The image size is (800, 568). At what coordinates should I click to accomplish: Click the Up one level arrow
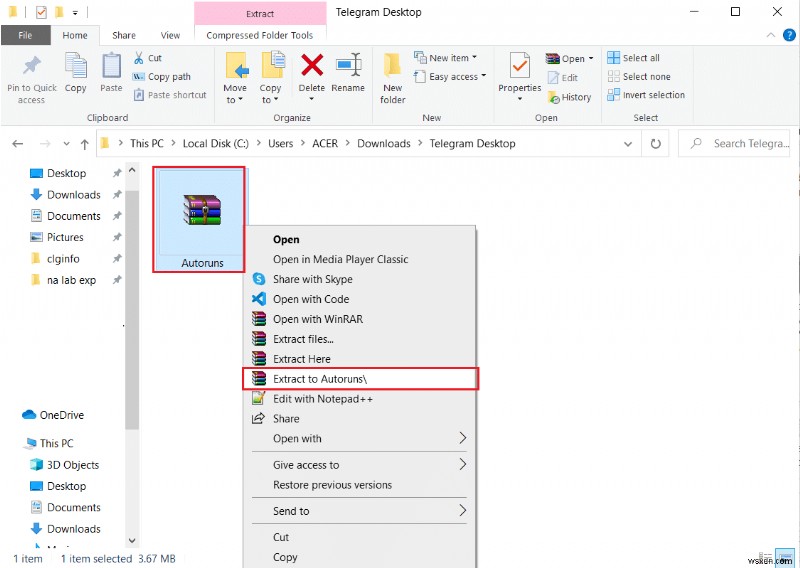(85, 144)
